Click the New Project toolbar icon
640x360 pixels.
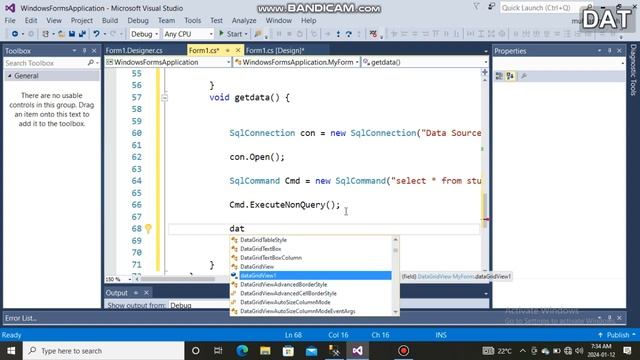[x=46, y=34]
